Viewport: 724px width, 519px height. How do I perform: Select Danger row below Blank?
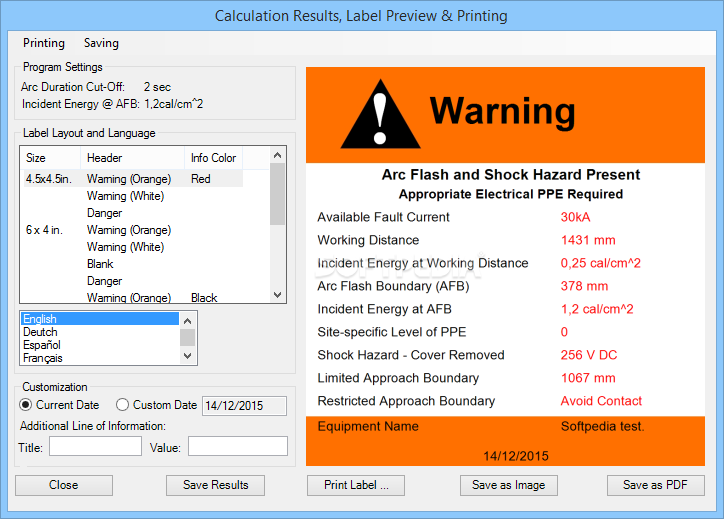tap(105, 281)
